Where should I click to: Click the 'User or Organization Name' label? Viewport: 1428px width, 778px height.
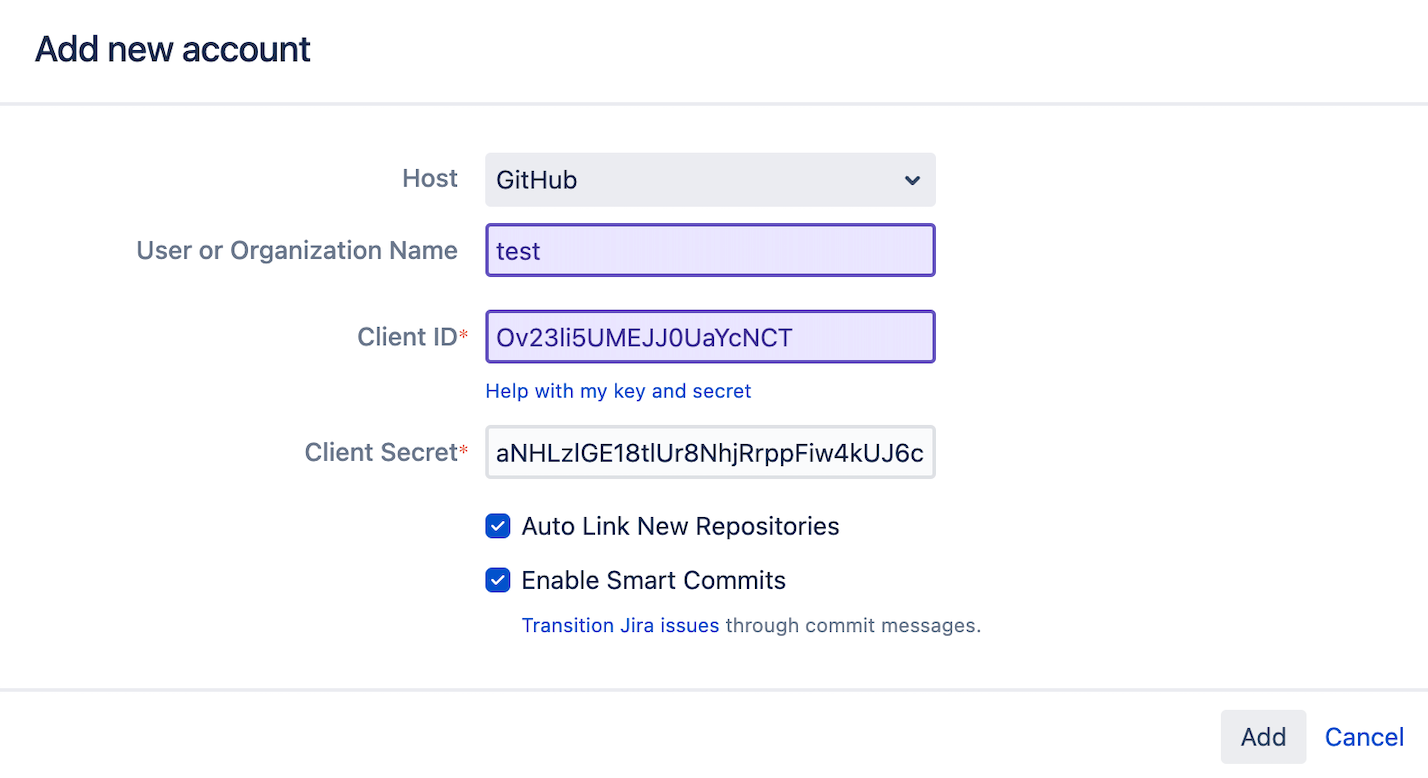click(x=297, y=250)
